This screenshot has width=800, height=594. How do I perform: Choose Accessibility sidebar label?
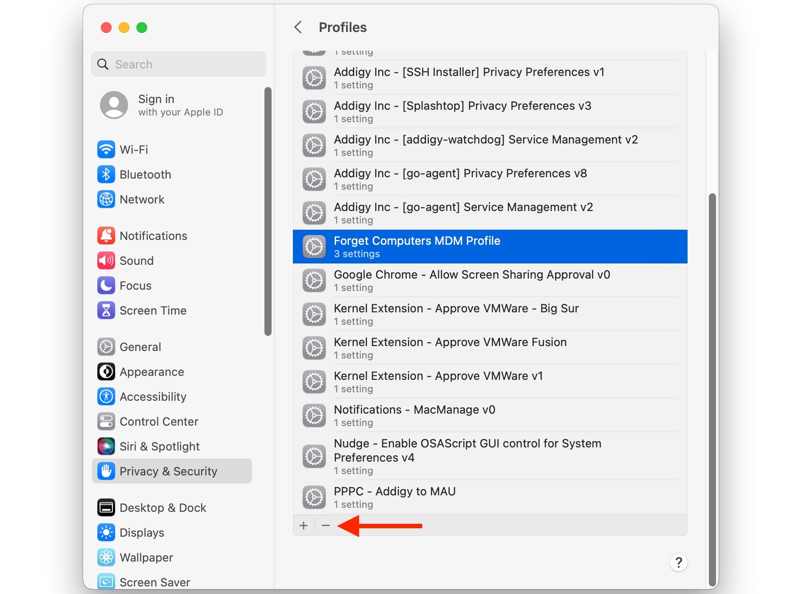click(153, 397)
